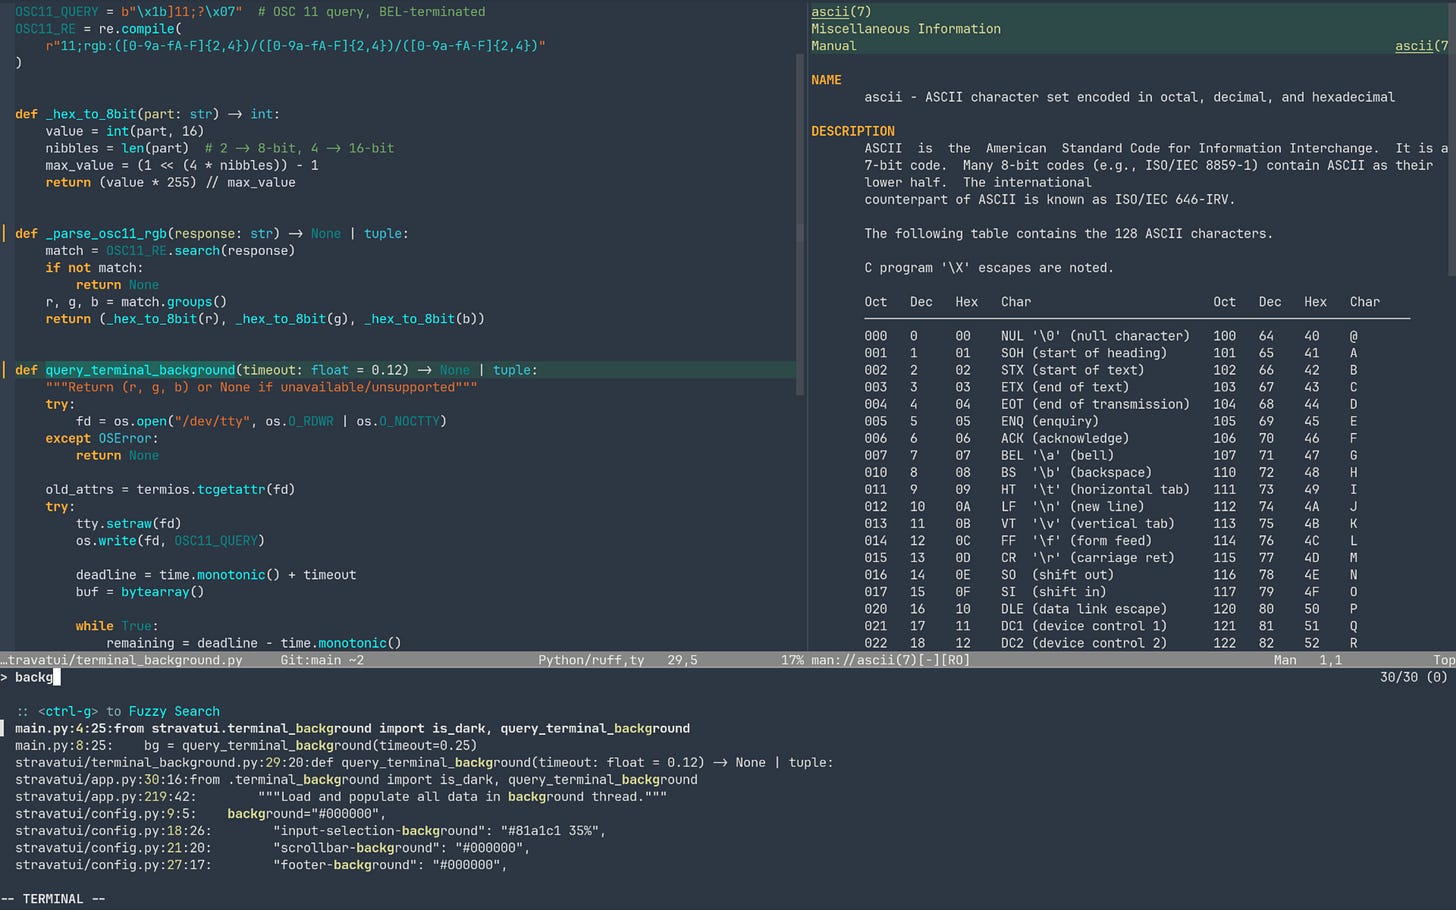Click the "Python/ruff,ty" filetype status entry

pos(591,660)
